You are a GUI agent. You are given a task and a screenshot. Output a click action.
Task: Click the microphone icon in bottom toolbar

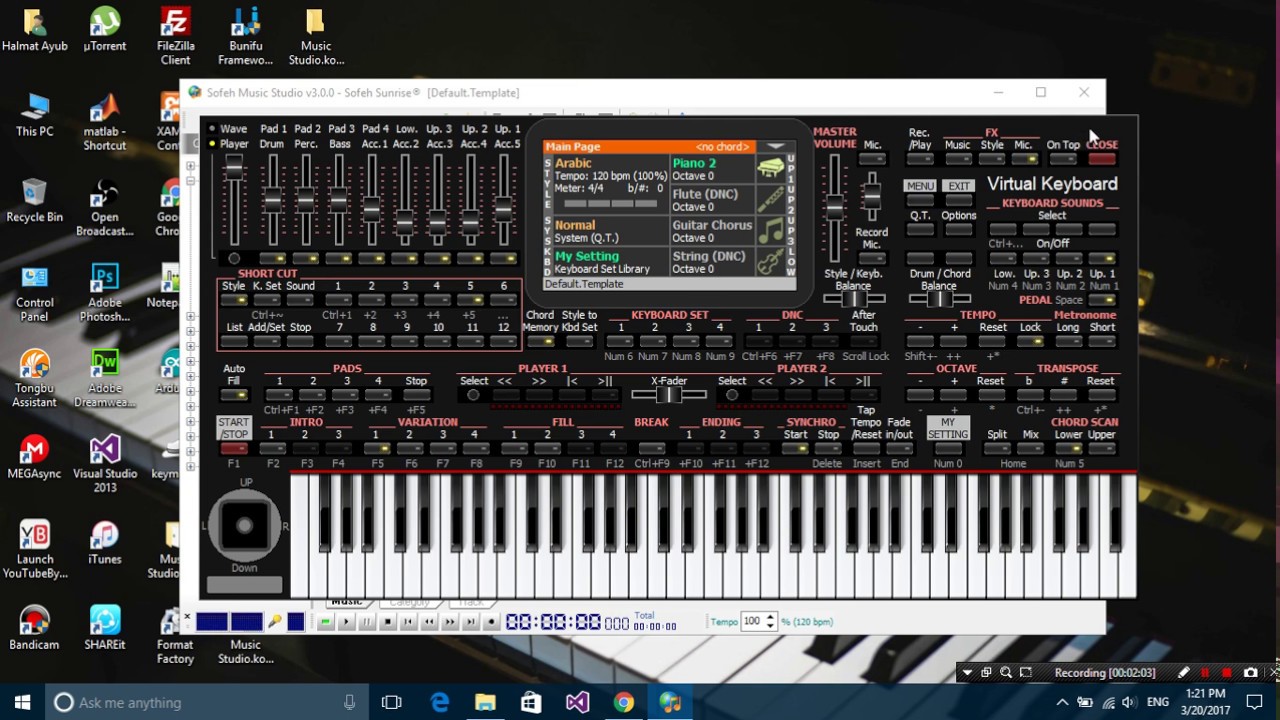[x=275, y=622]
